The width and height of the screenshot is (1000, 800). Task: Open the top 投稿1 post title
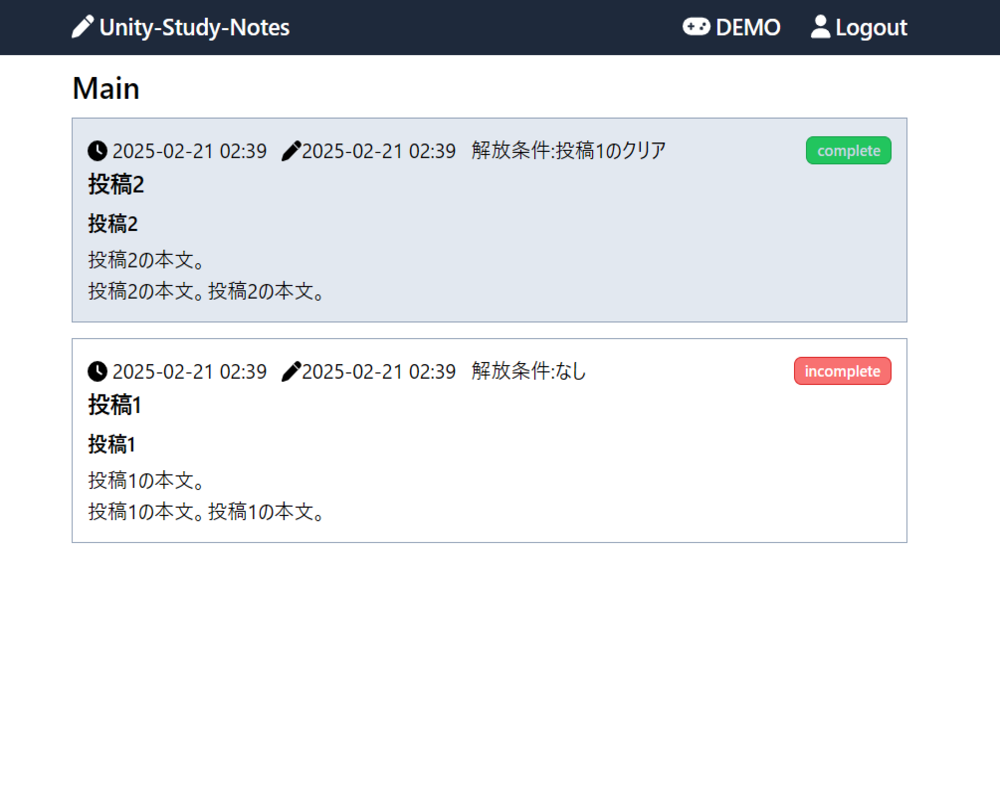pyautogui.click(x=114, y=405)
